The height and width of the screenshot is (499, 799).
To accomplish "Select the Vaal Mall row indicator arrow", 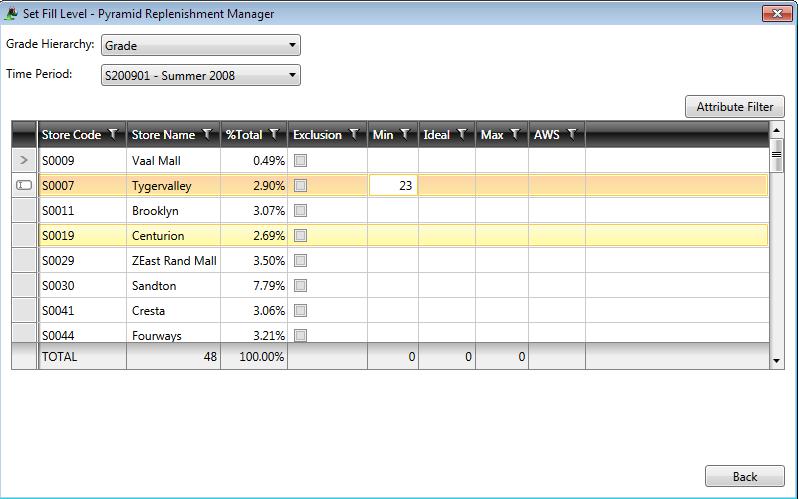I will [23, 160].
